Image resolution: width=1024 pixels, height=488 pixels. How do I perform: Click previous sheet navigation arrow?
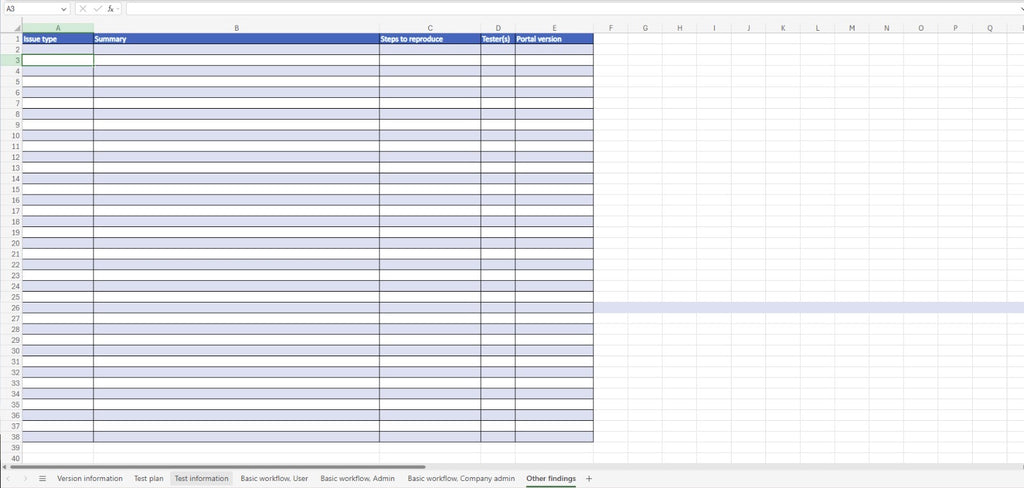[8, 479]
